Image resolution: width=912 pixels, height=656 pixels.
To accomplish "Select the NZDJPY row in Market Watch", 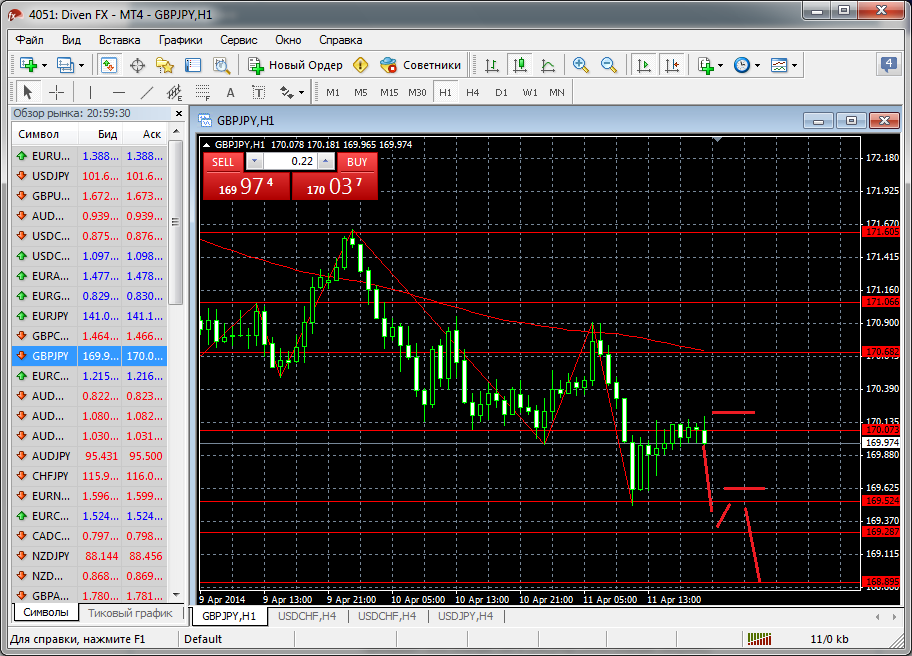I will click(90, 556).
